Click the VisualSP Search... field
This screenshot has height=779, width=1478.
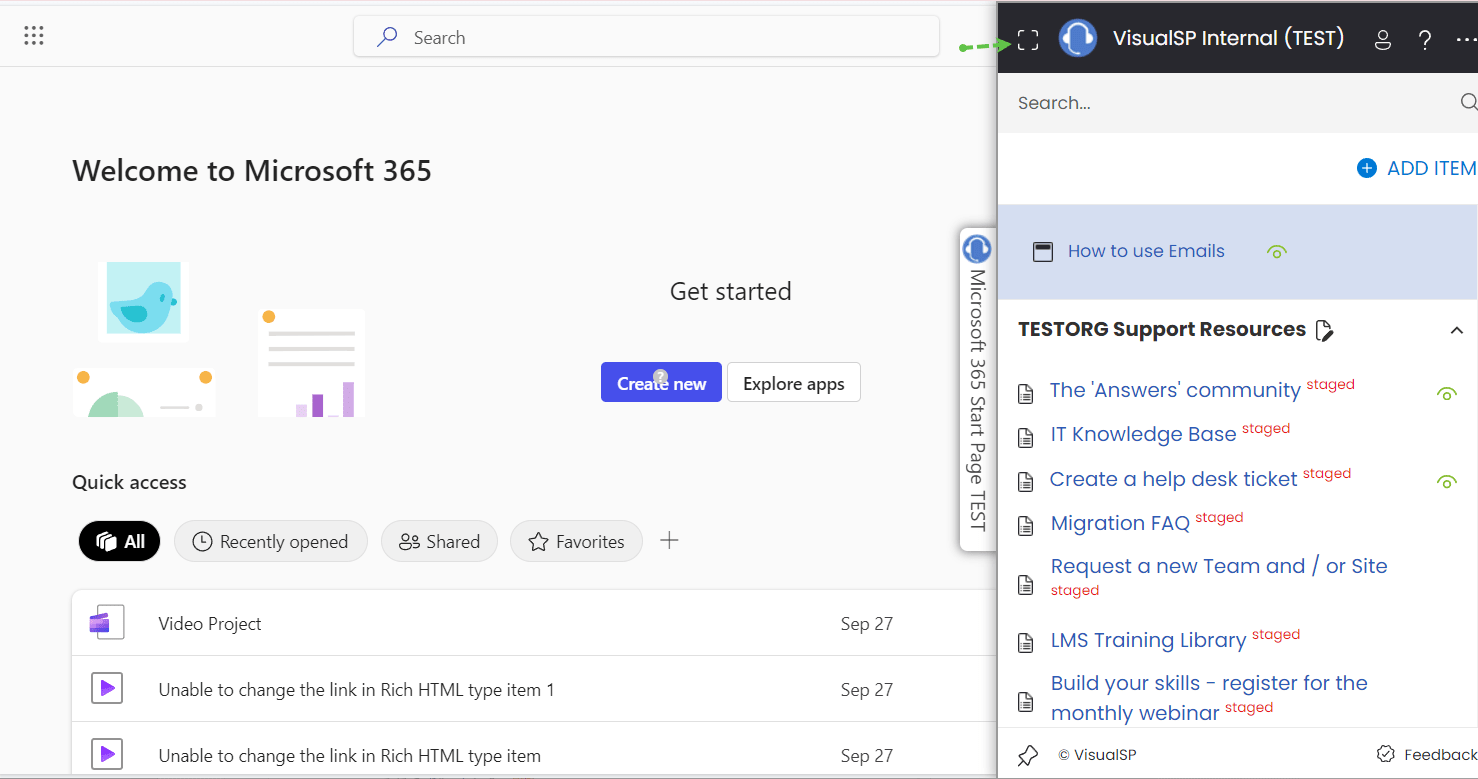click(1237, 102)
